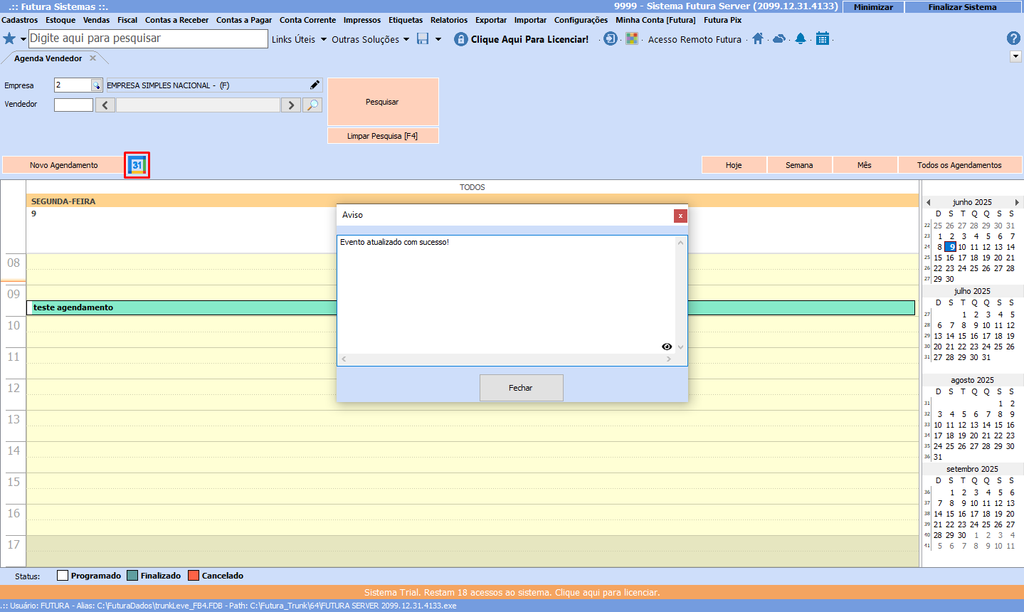Click the blue star favorites icon
This screenshot has width=1024, height=612.
coord(10,39)
